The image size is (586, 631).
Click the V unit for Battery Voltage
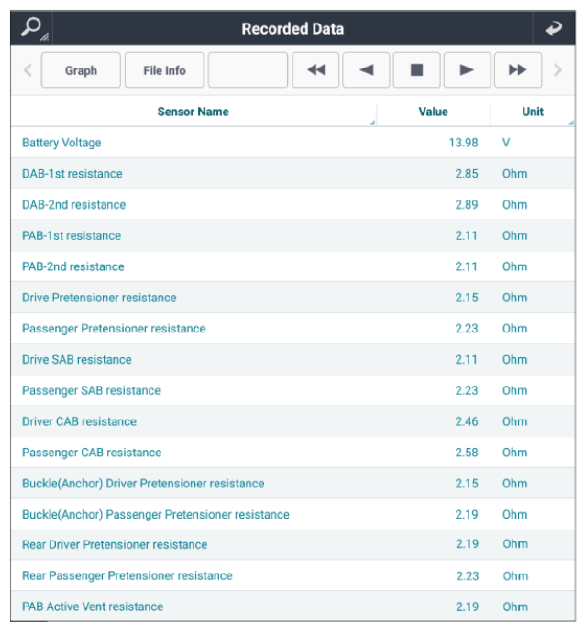pyautogui.click(x=506, y=142)
